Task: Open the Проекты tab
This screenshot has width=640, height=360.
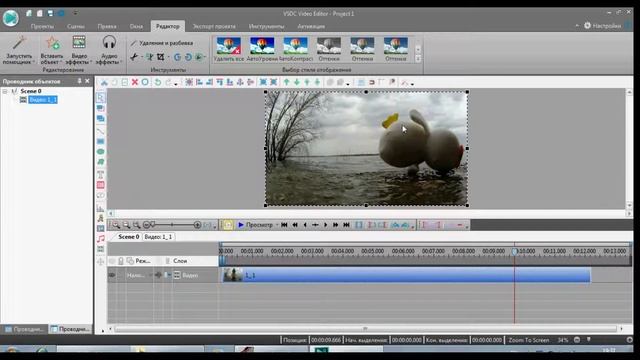Action: pos(42,26)
